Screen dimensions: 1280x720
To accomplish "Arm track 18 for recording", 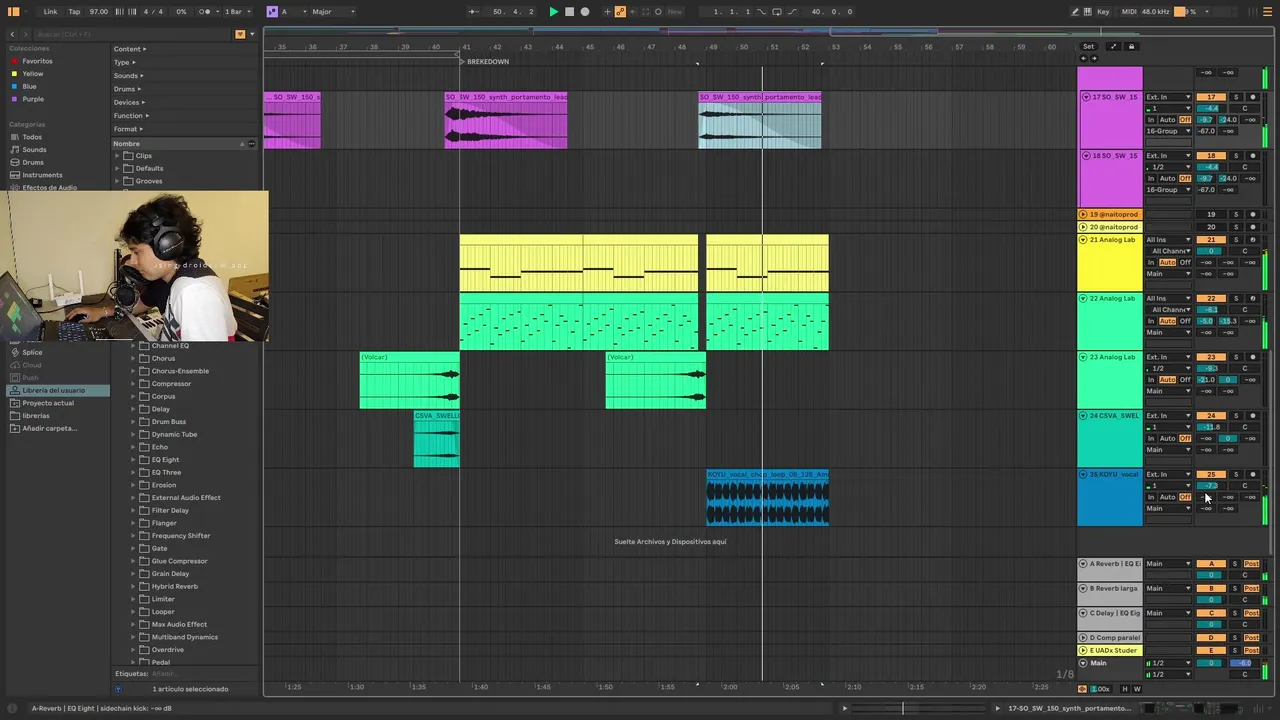I will pyautogui.click(x=1252, y=157).
